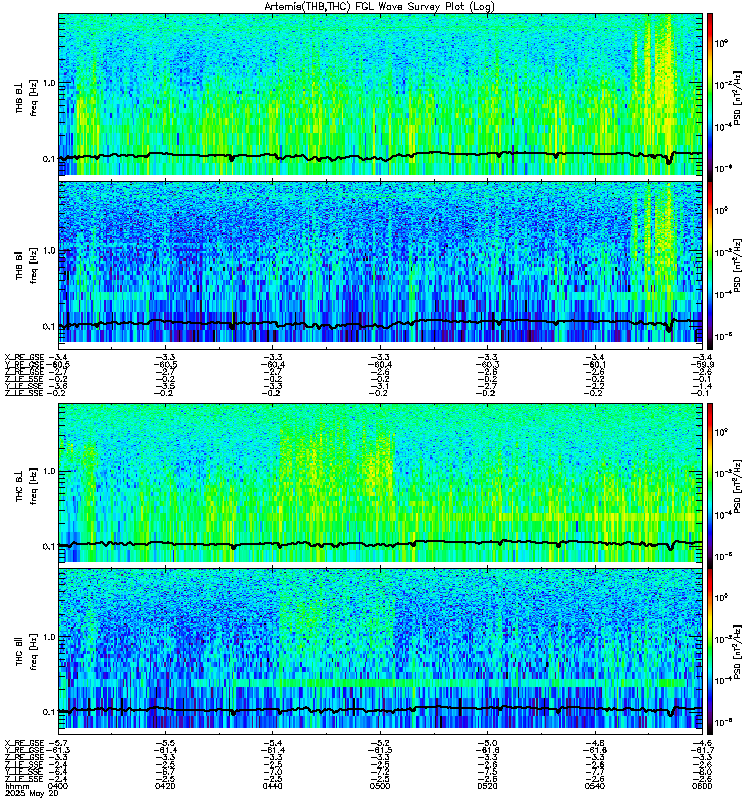Screen dimensions: 750x800
Task: Select the 0440 time tick label
Action: pyautogui.click(x=272, y=786)
